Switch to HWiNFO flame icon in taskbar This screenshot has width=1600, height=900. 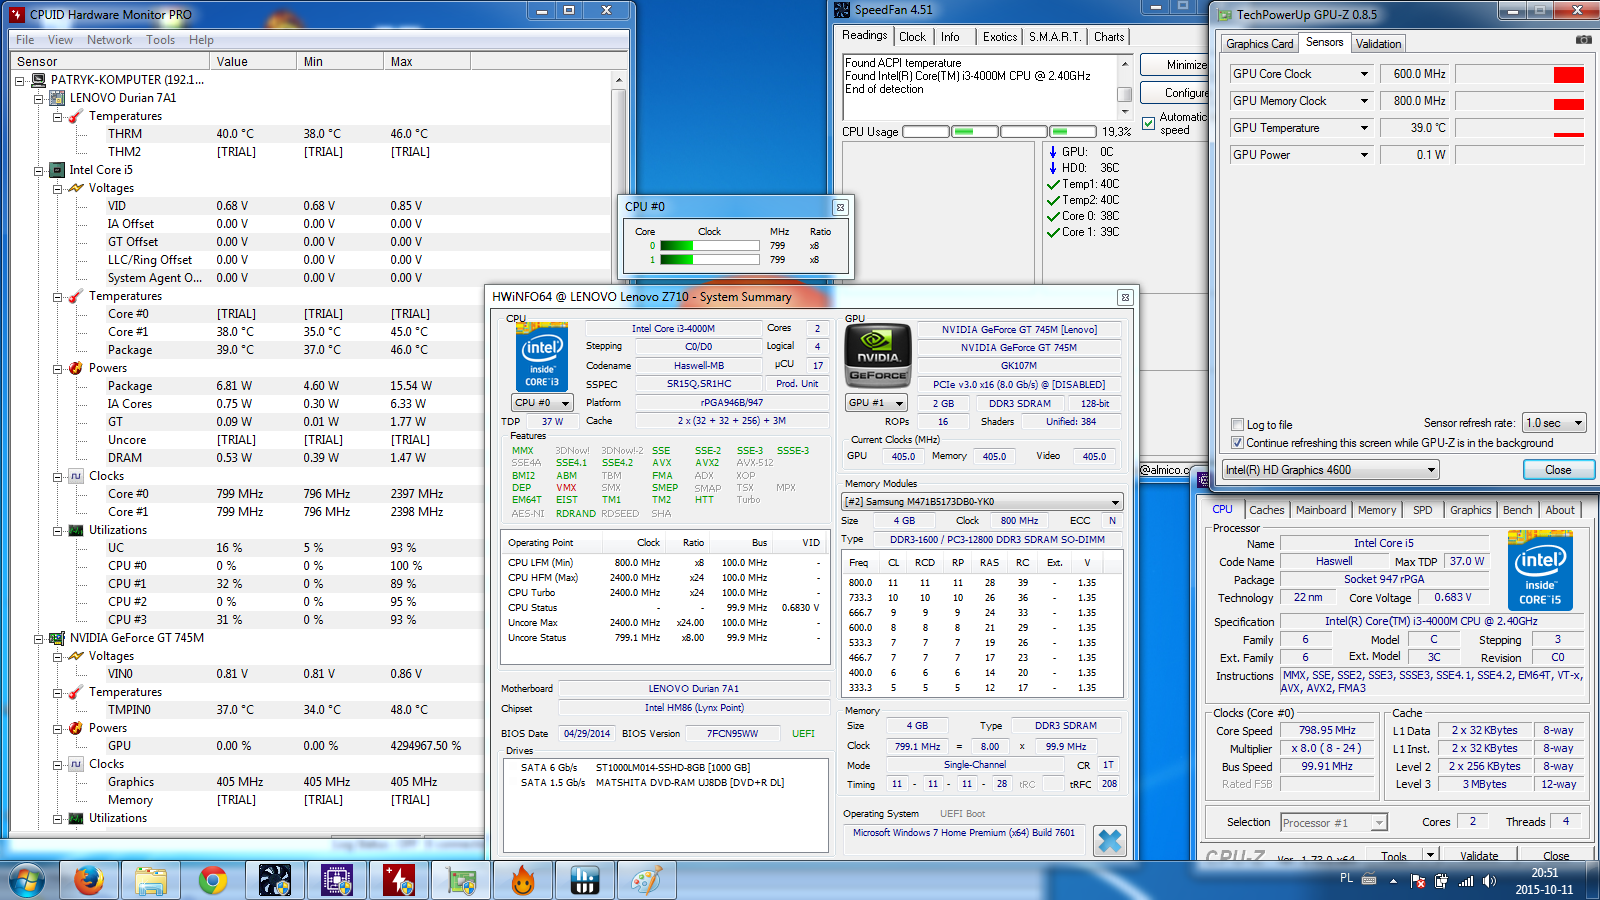(x=523, y=880)
